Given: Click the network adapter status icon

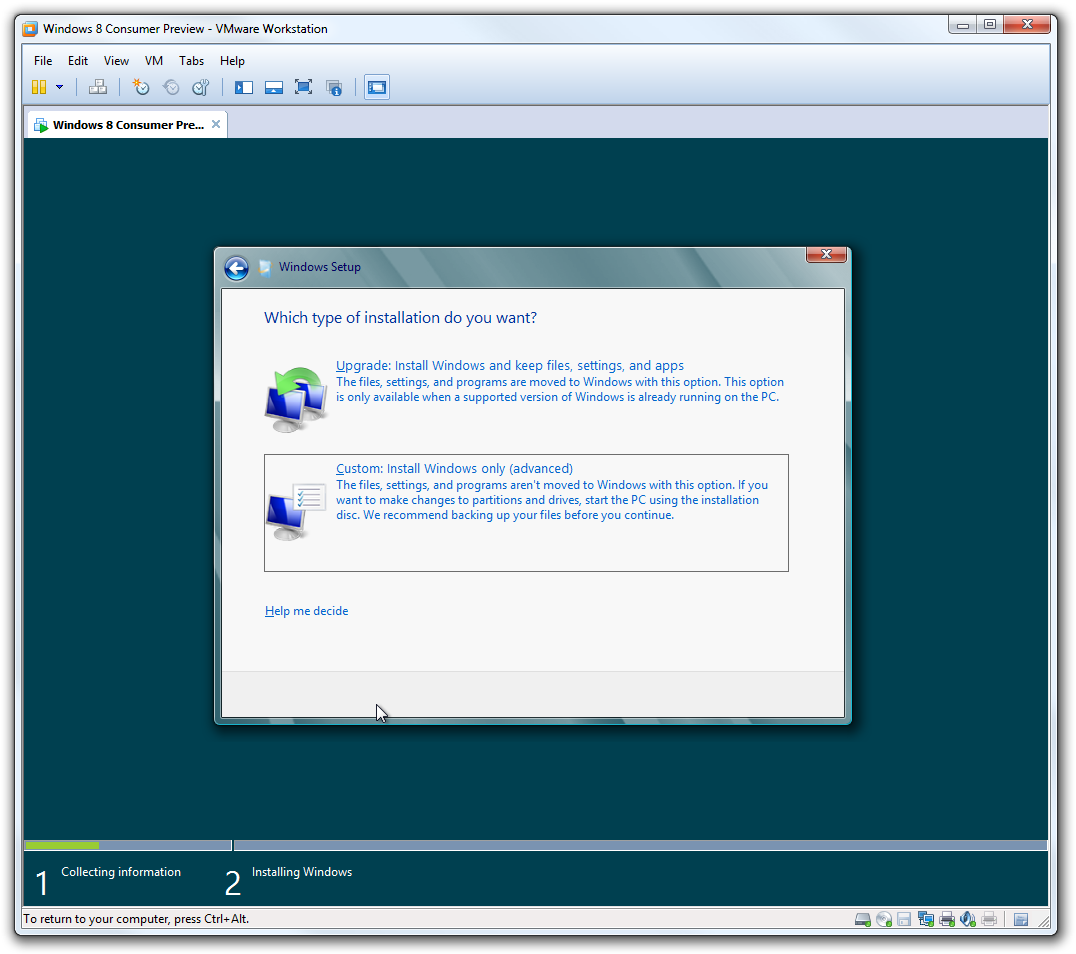Looking at the screenshot, I should pyautogui.click(x=926, y=919).
